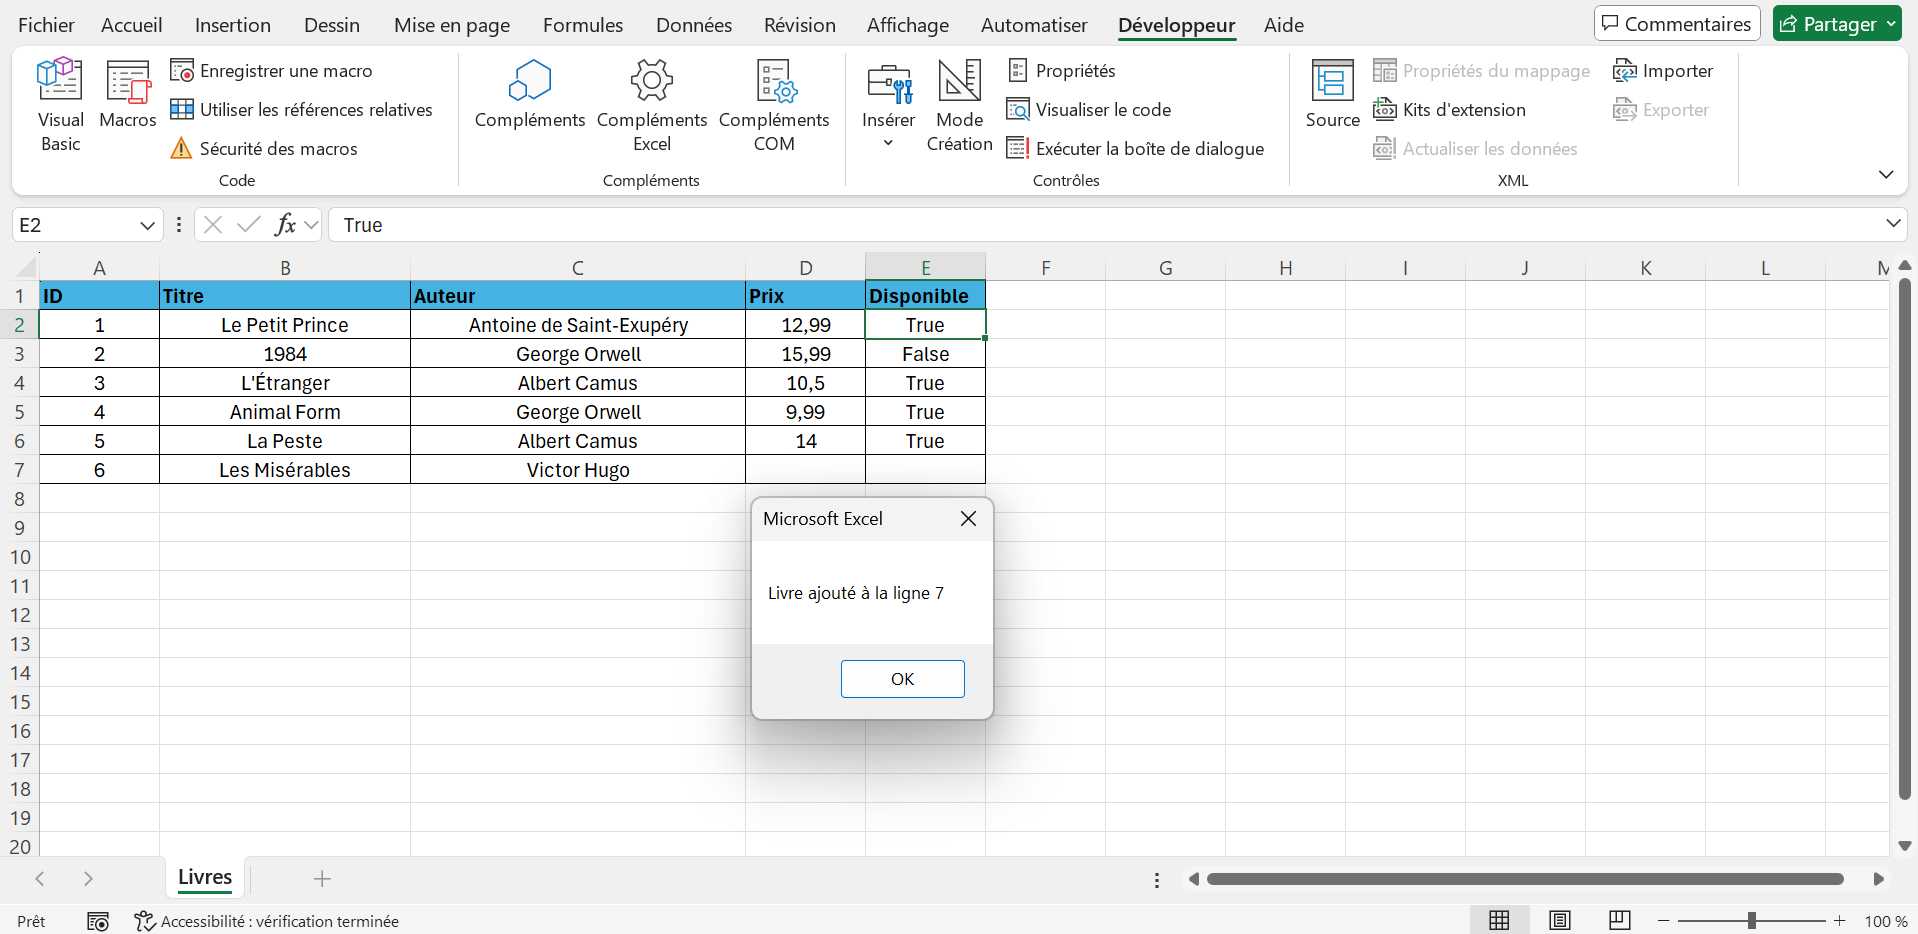This screenshot has height=934, width=1918.
Task: Switch to the Accueil tab
Action: (131, 25)
